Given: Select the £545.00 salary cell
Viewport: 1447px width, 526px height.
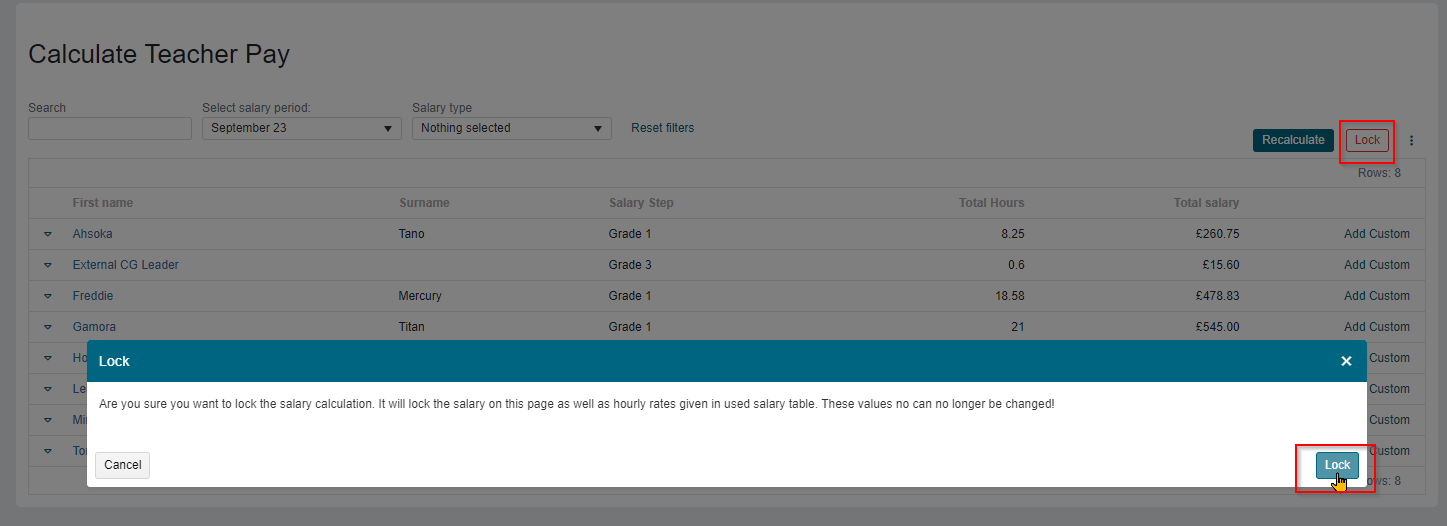Looking at the screenshot, I should (x=1217, y=327).
